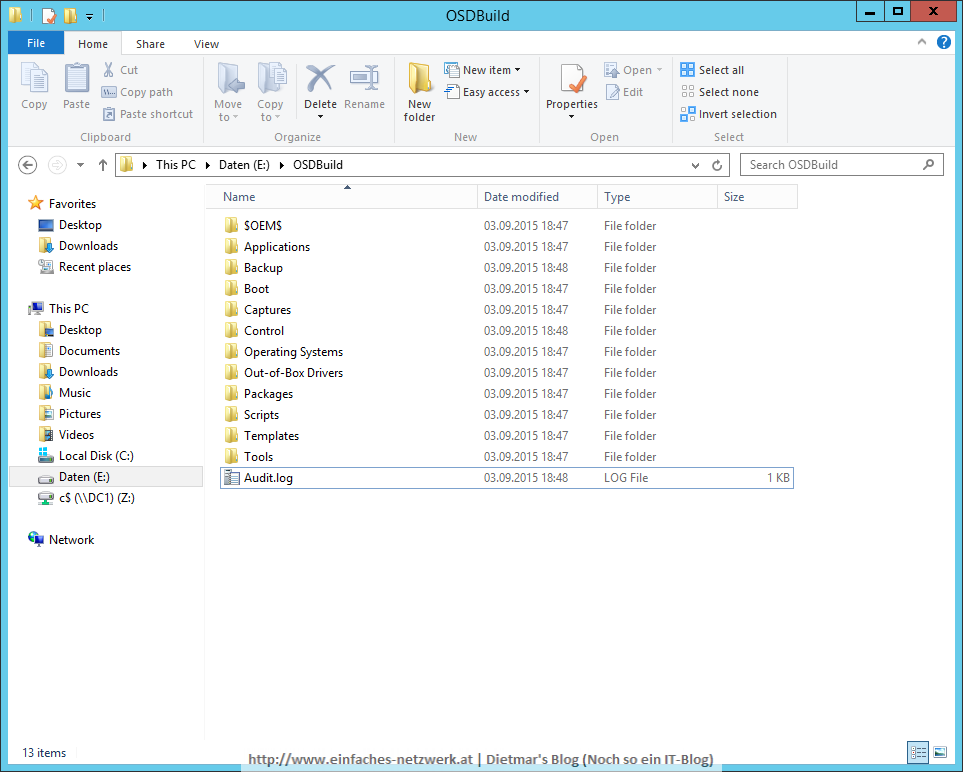This screenshot has width=963, height=772.
Task: Click the Edit command in ribbon
Action: click(x=624, y=92)
